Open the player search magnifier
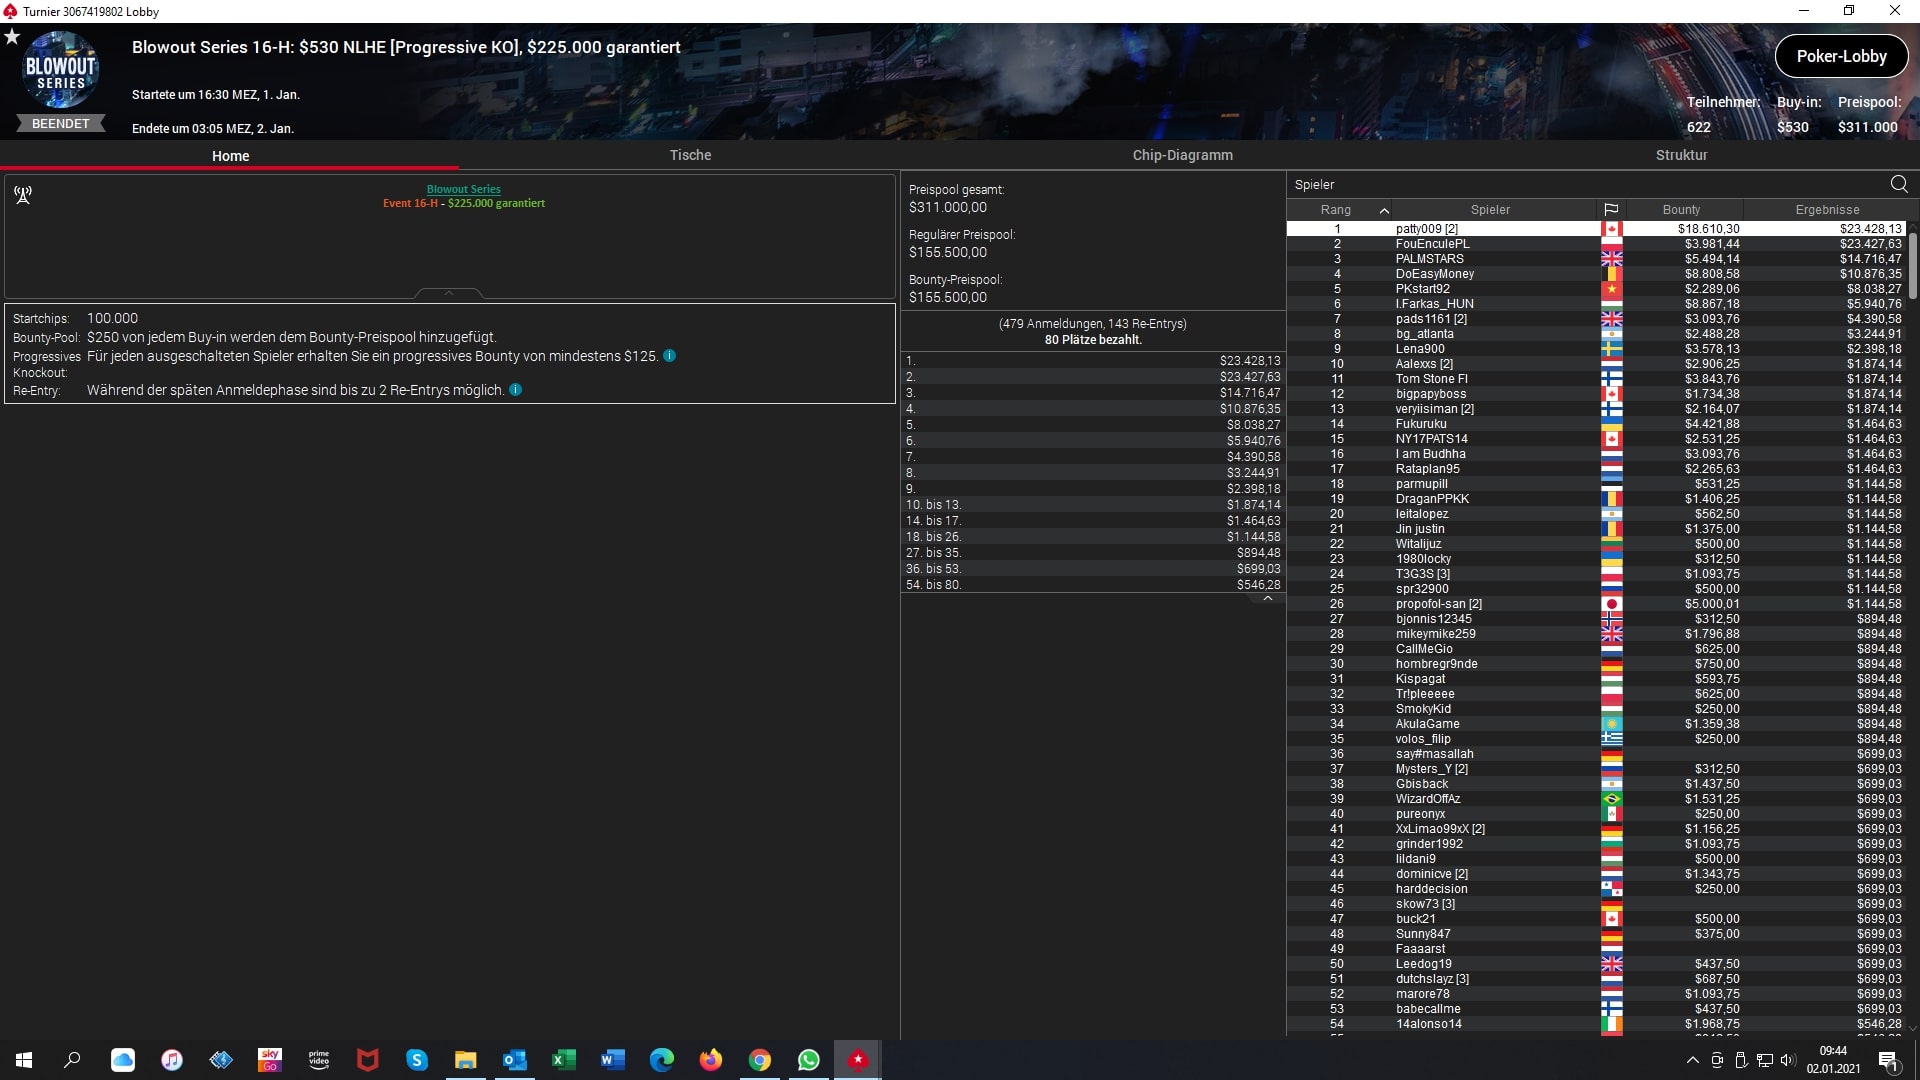This screenshot has height=1080, width=1920. pos(1898,184)
